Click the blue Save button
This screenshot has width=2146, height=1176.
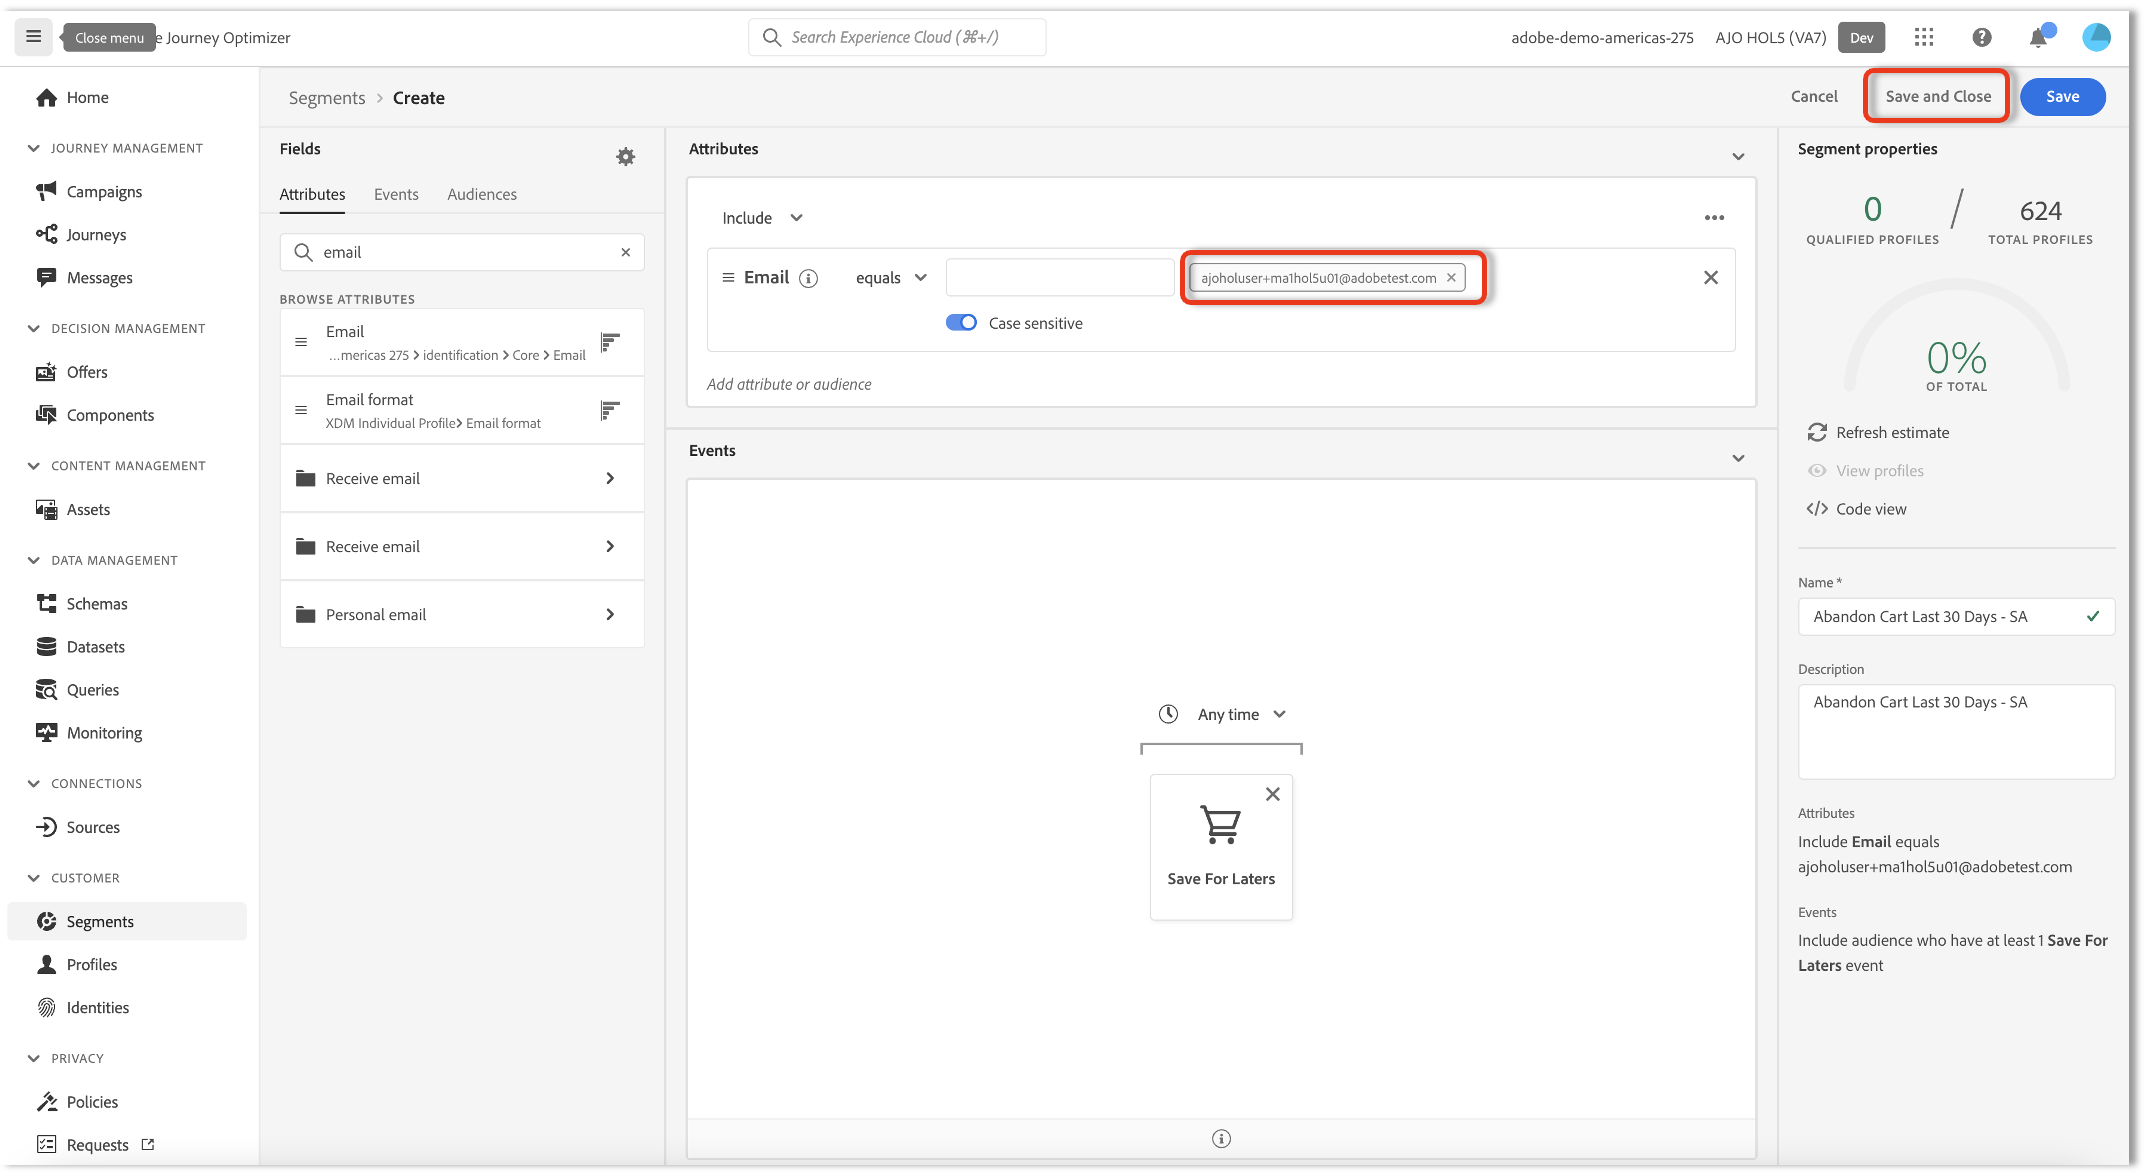[x=2062, y=96]
